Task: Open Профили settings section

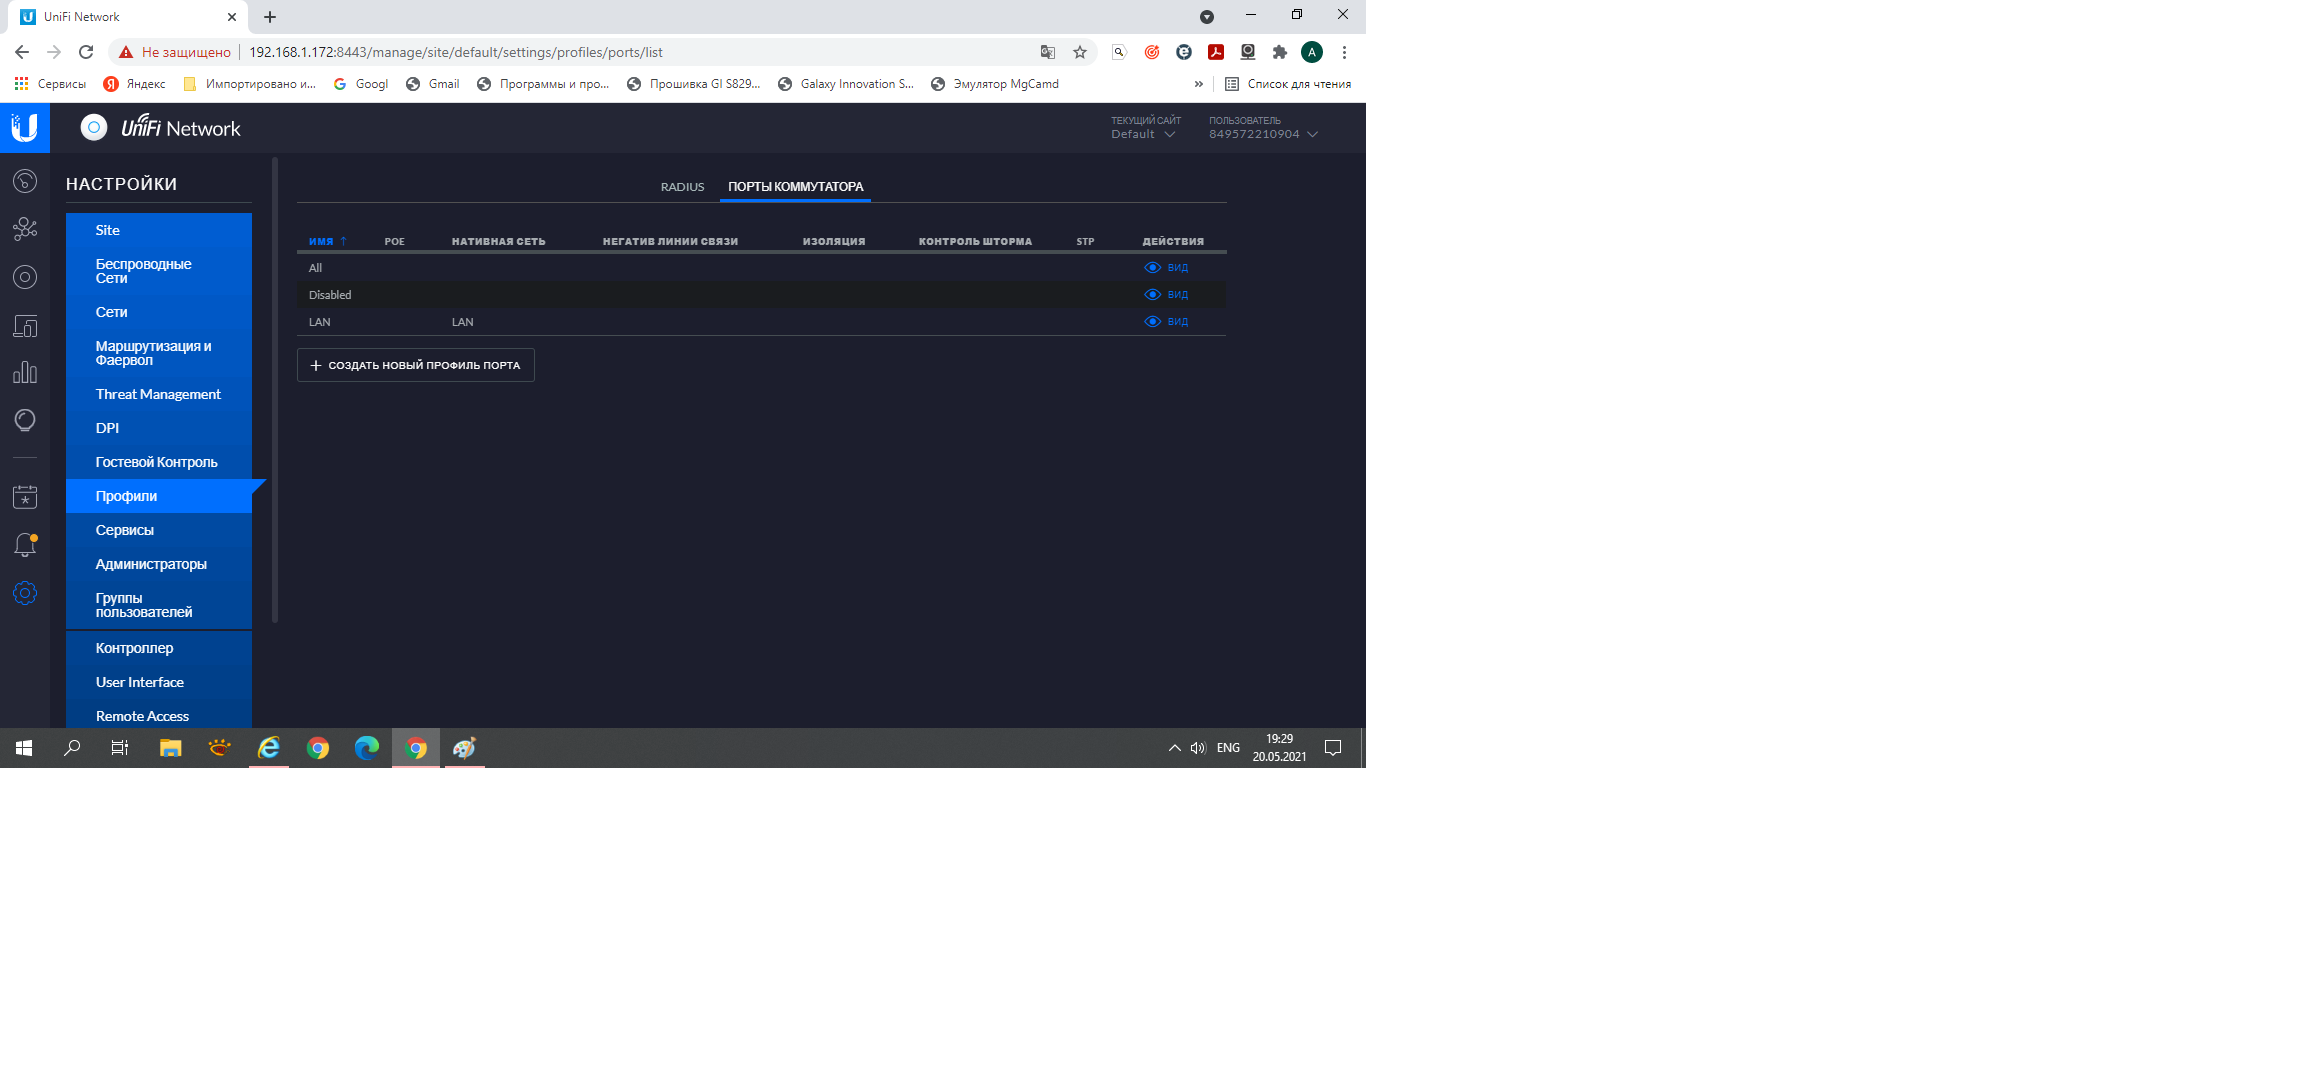Action: click(x=159, y=496)
